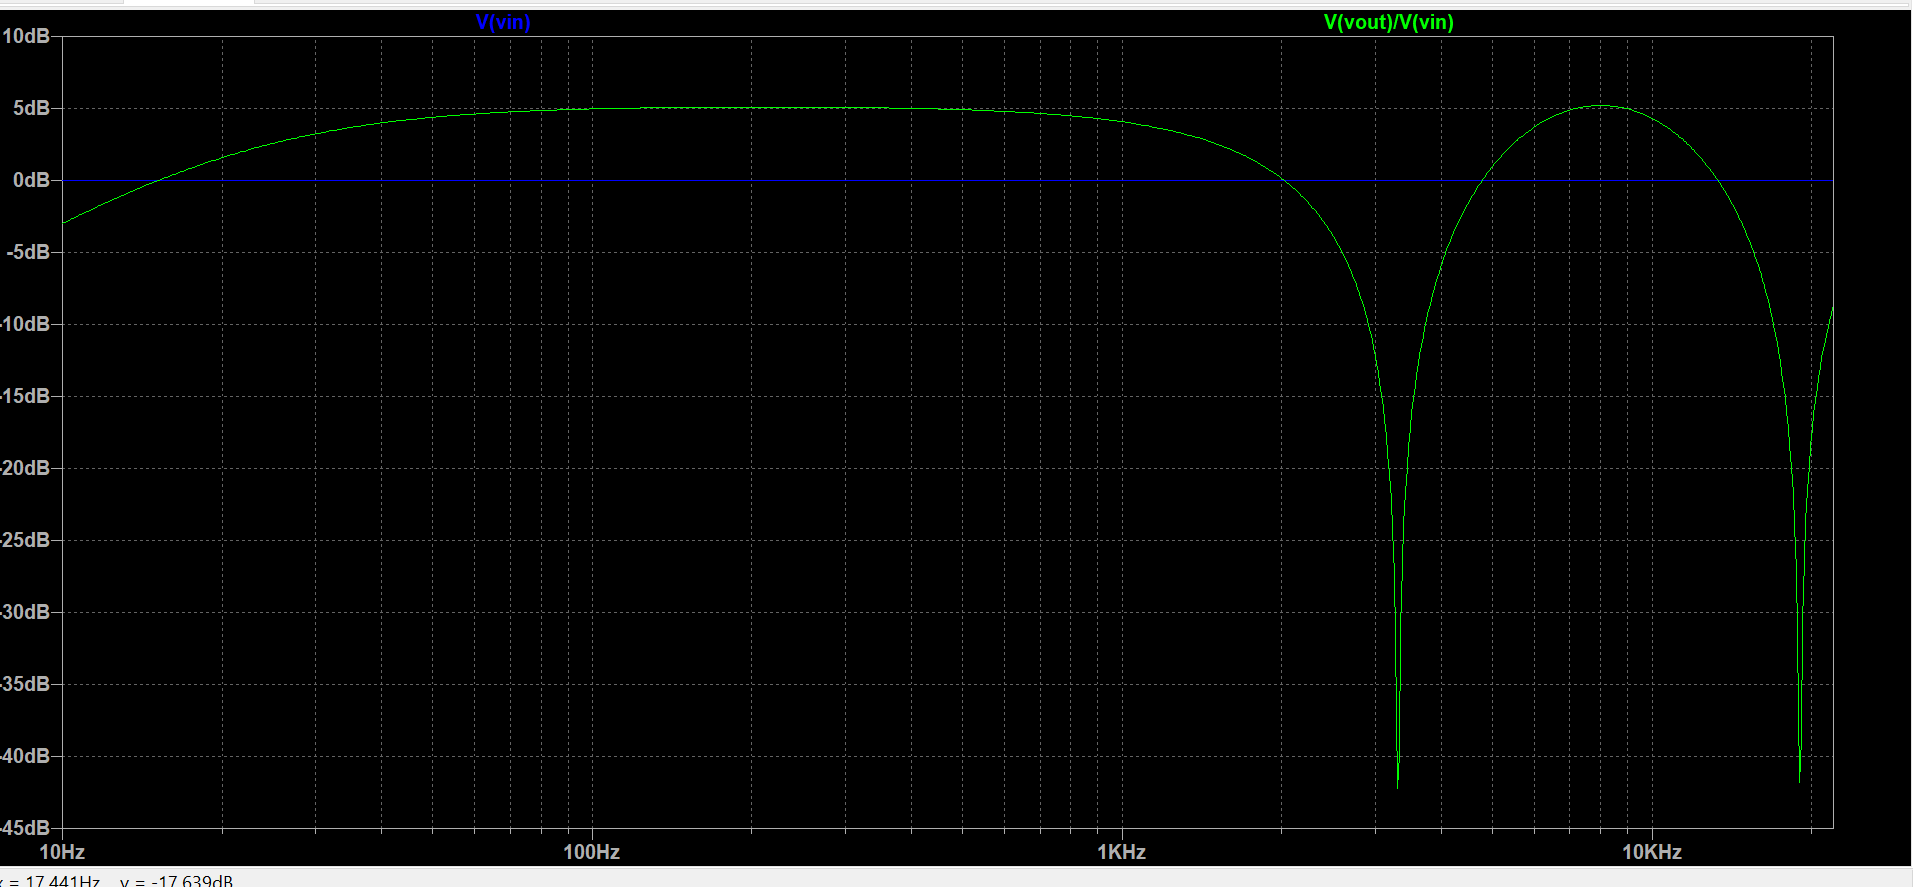Click the 1KHz frequency axis label
The width and height of the screenshot is (1913, 887).
[1121, 852]
